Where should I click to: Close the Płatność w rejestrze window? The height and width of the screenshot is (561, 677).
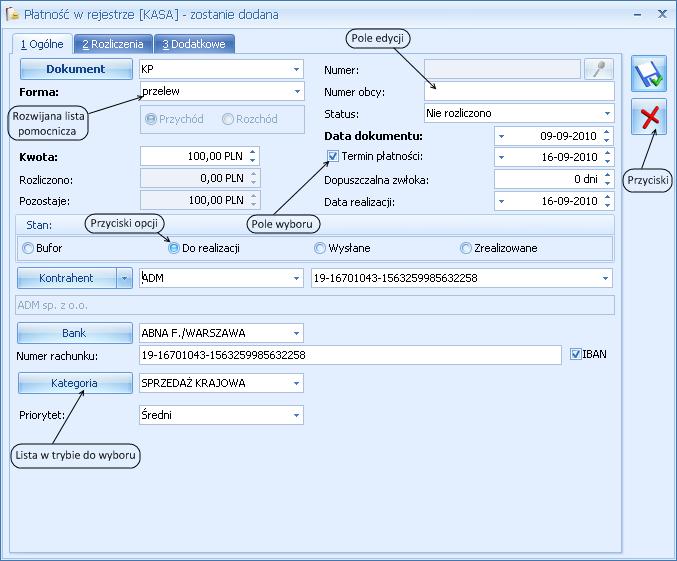pos(662,14)
